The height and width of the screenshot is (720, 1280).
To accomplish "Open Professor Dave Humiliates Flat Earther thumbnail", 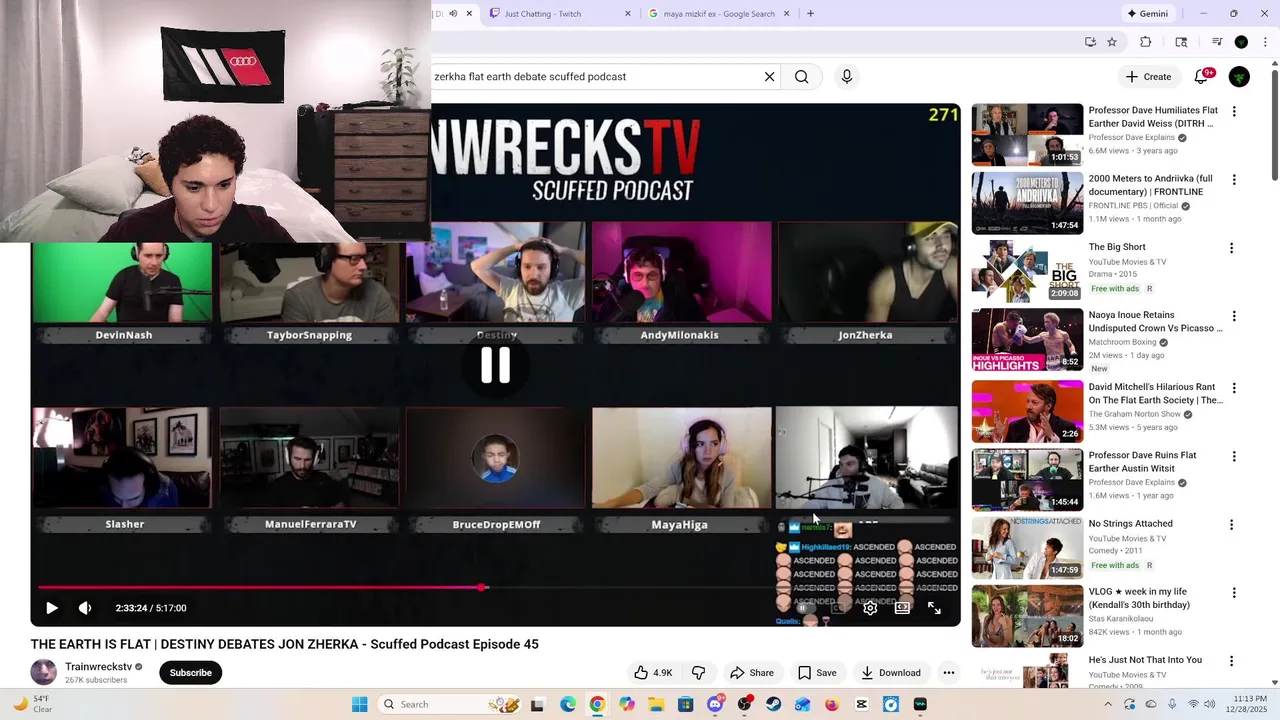I will click(1027, 135).
